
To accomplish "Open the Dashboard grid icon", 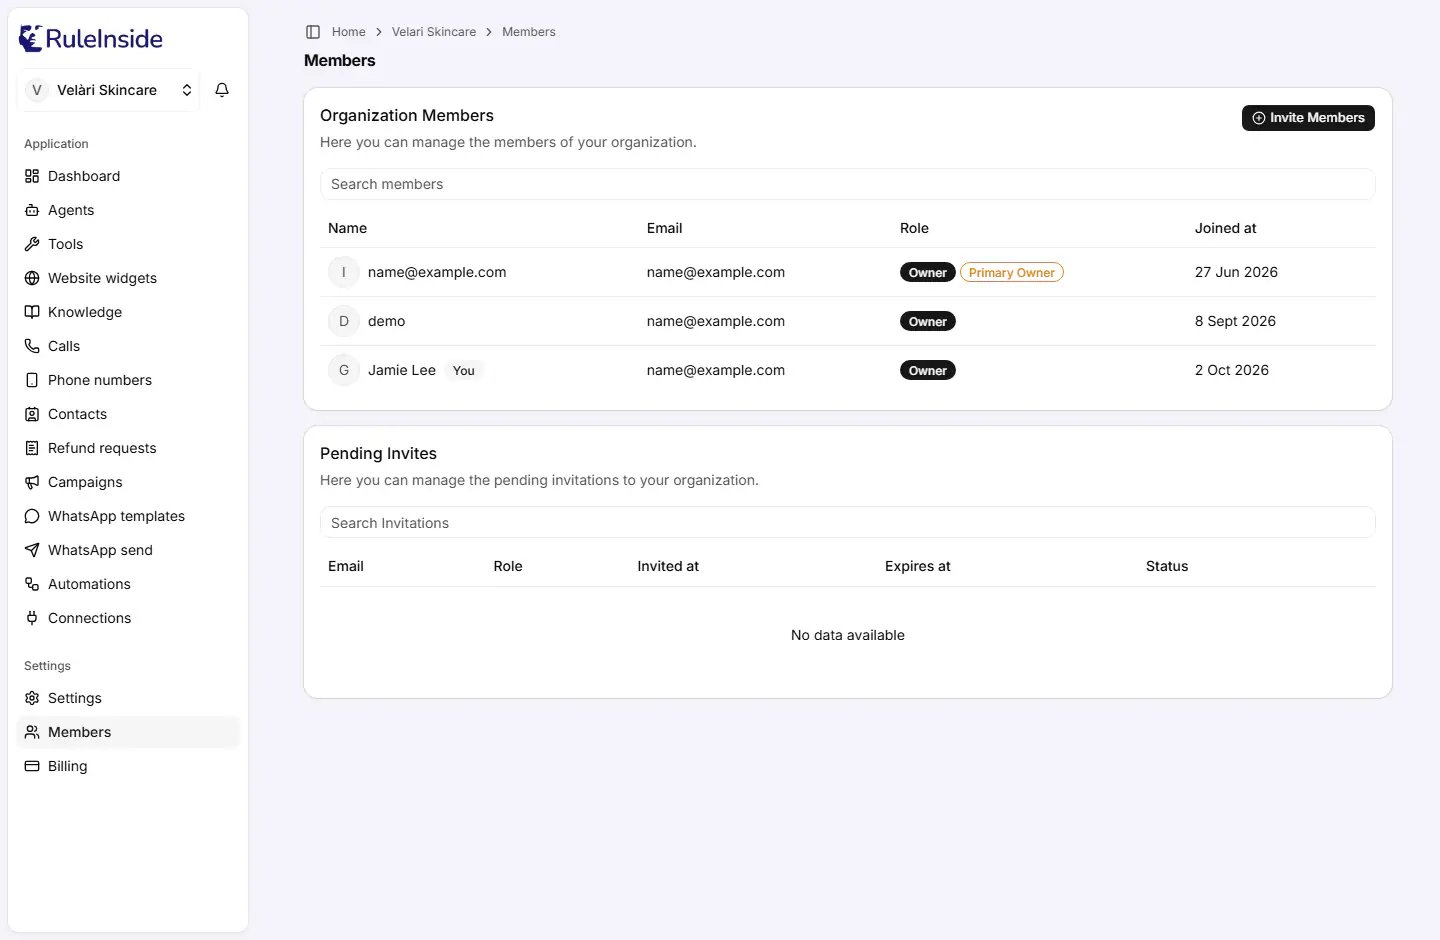I will point(32,176).
